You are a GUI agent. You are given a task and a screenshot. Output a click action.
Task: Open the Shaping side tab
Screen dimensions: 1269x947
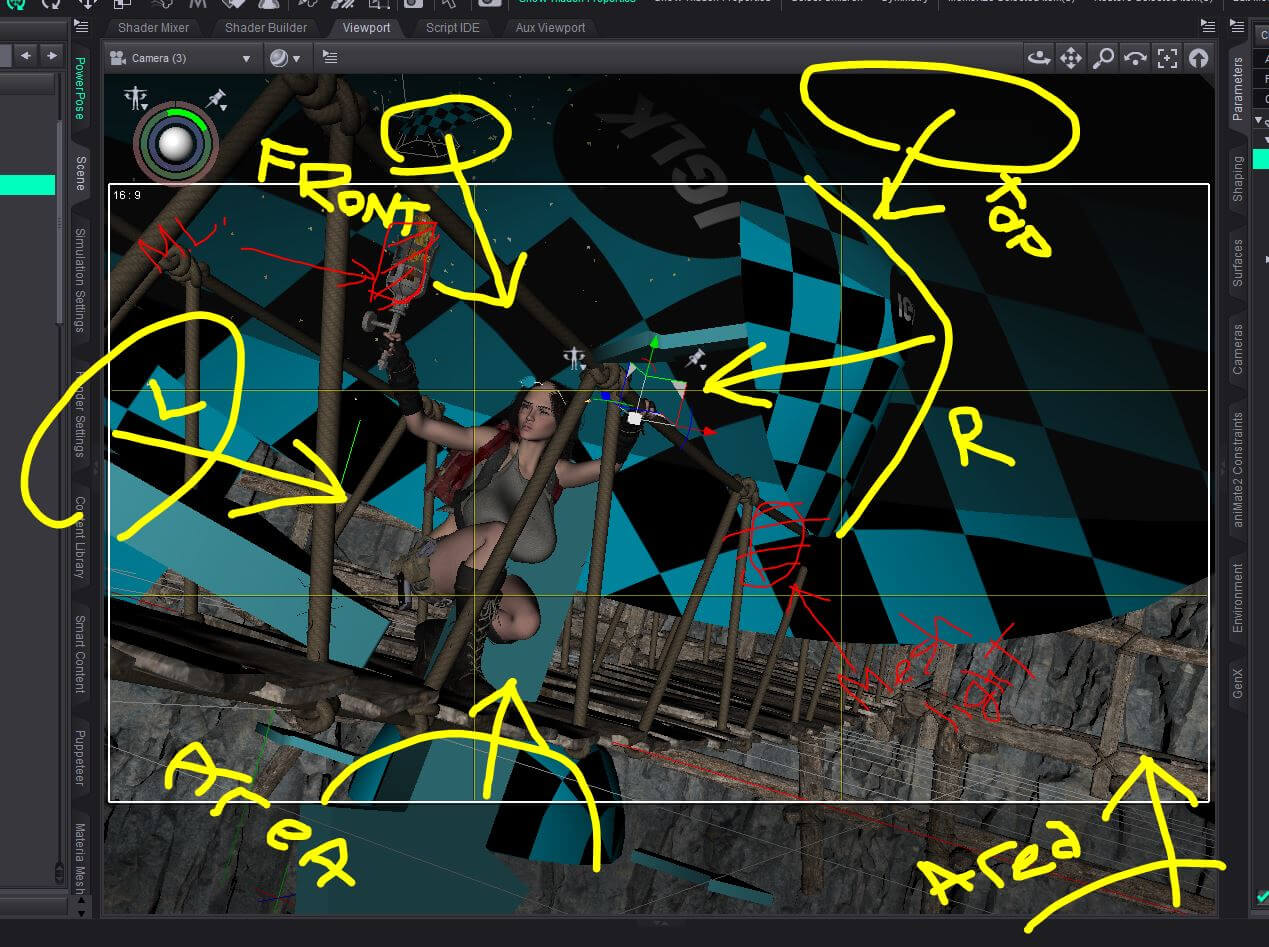click(x=1237, y=178)
